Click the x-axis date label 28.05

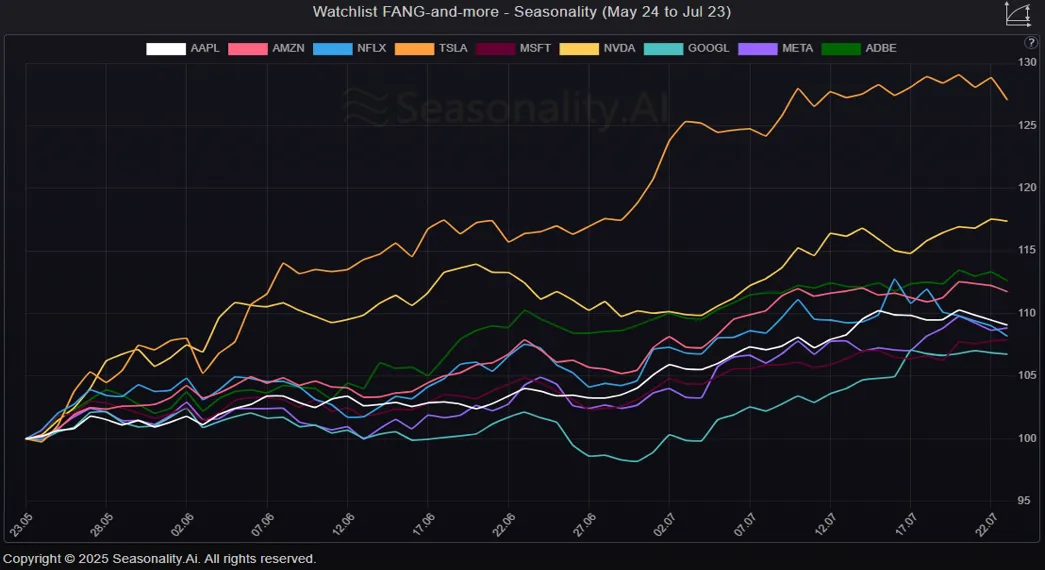click(101, 525)
